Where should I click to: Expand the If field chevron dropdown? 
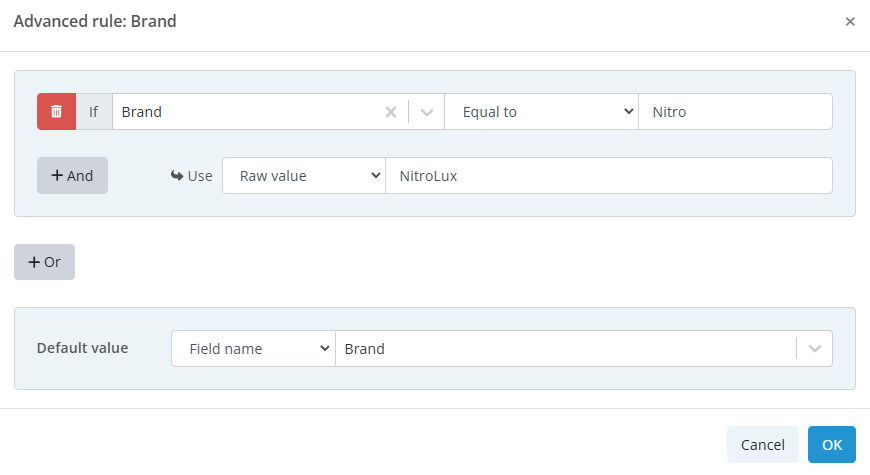click(x=427, y=112)
